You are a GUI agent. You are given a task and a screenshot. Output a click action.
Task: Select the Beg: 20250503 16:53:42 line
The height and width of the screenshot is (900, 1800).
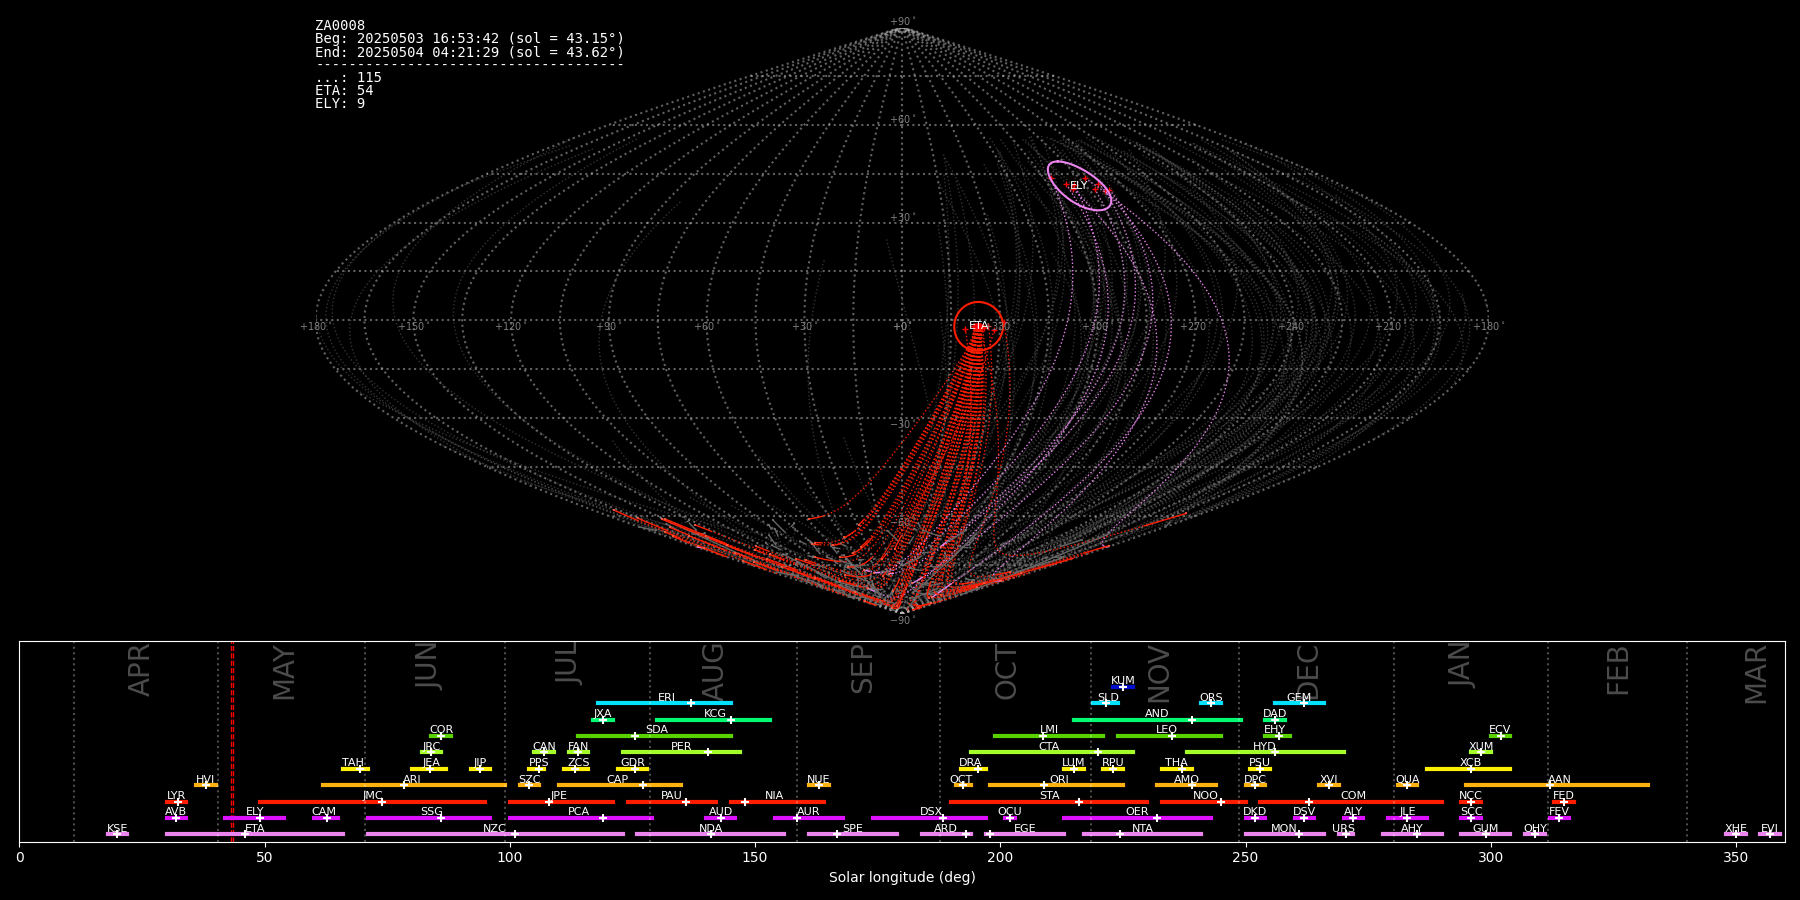469,39
